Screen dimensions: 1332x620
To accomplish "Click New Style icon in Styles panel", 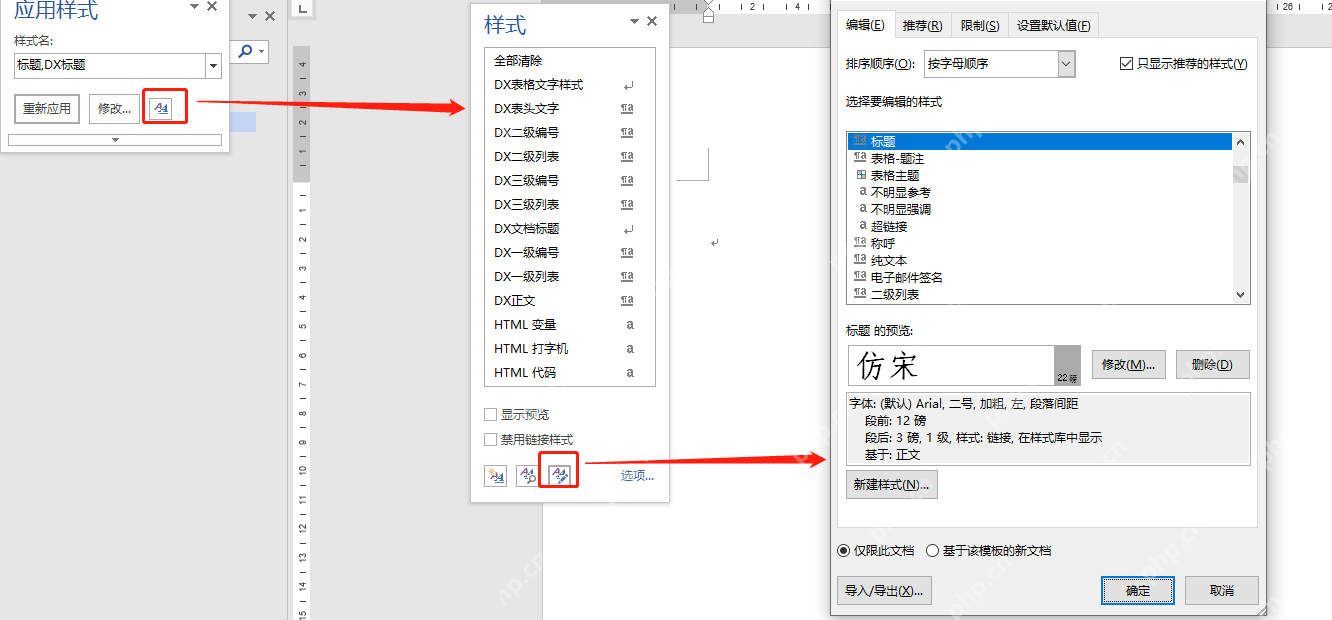I will (x=495, y=475).
